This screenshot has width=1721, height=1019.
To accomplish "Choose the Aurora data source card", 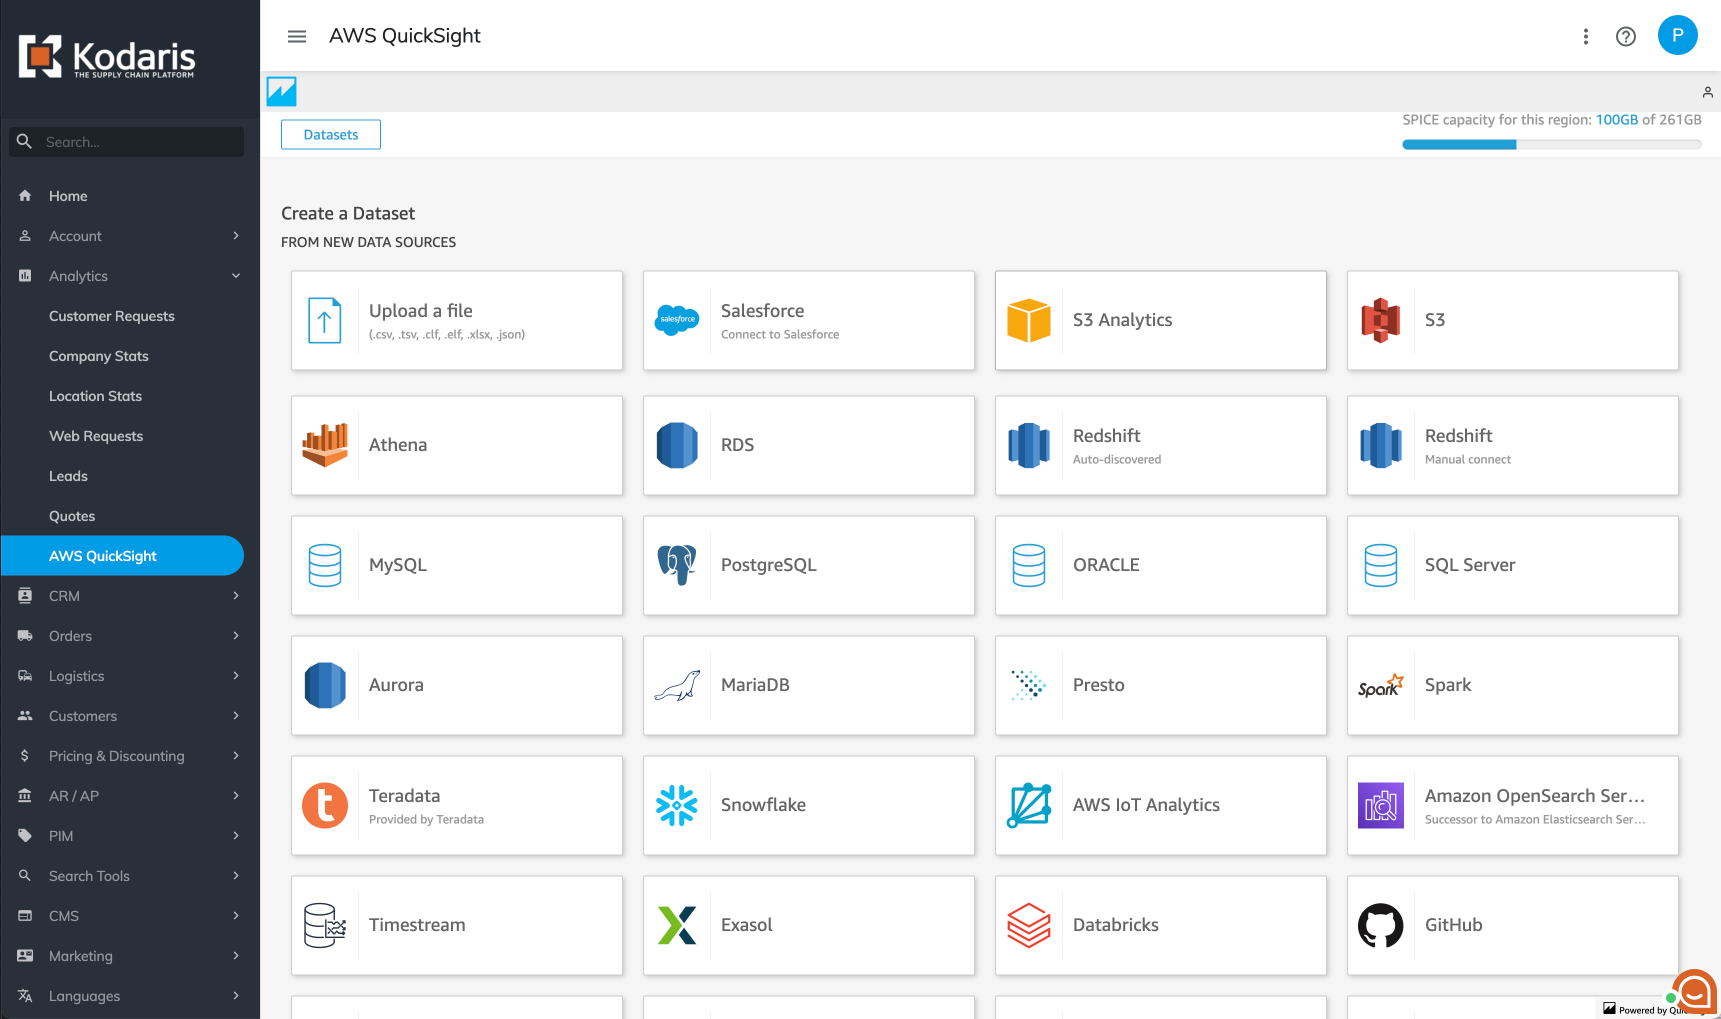I will [x=457, y=685].
